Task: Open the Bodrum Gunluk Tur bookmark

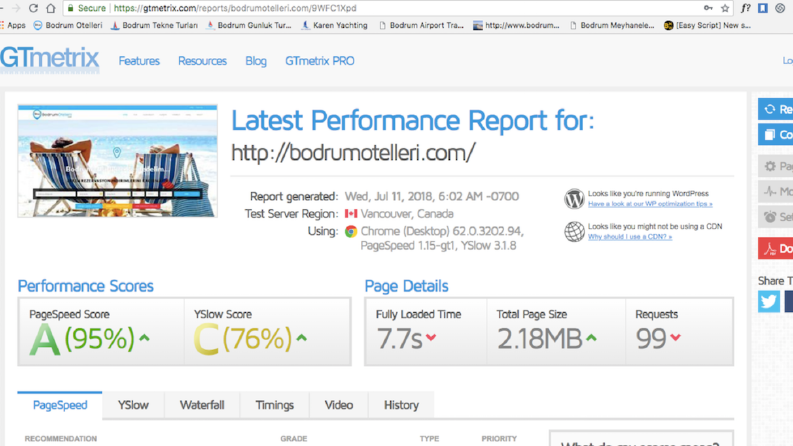Action: 249,25
